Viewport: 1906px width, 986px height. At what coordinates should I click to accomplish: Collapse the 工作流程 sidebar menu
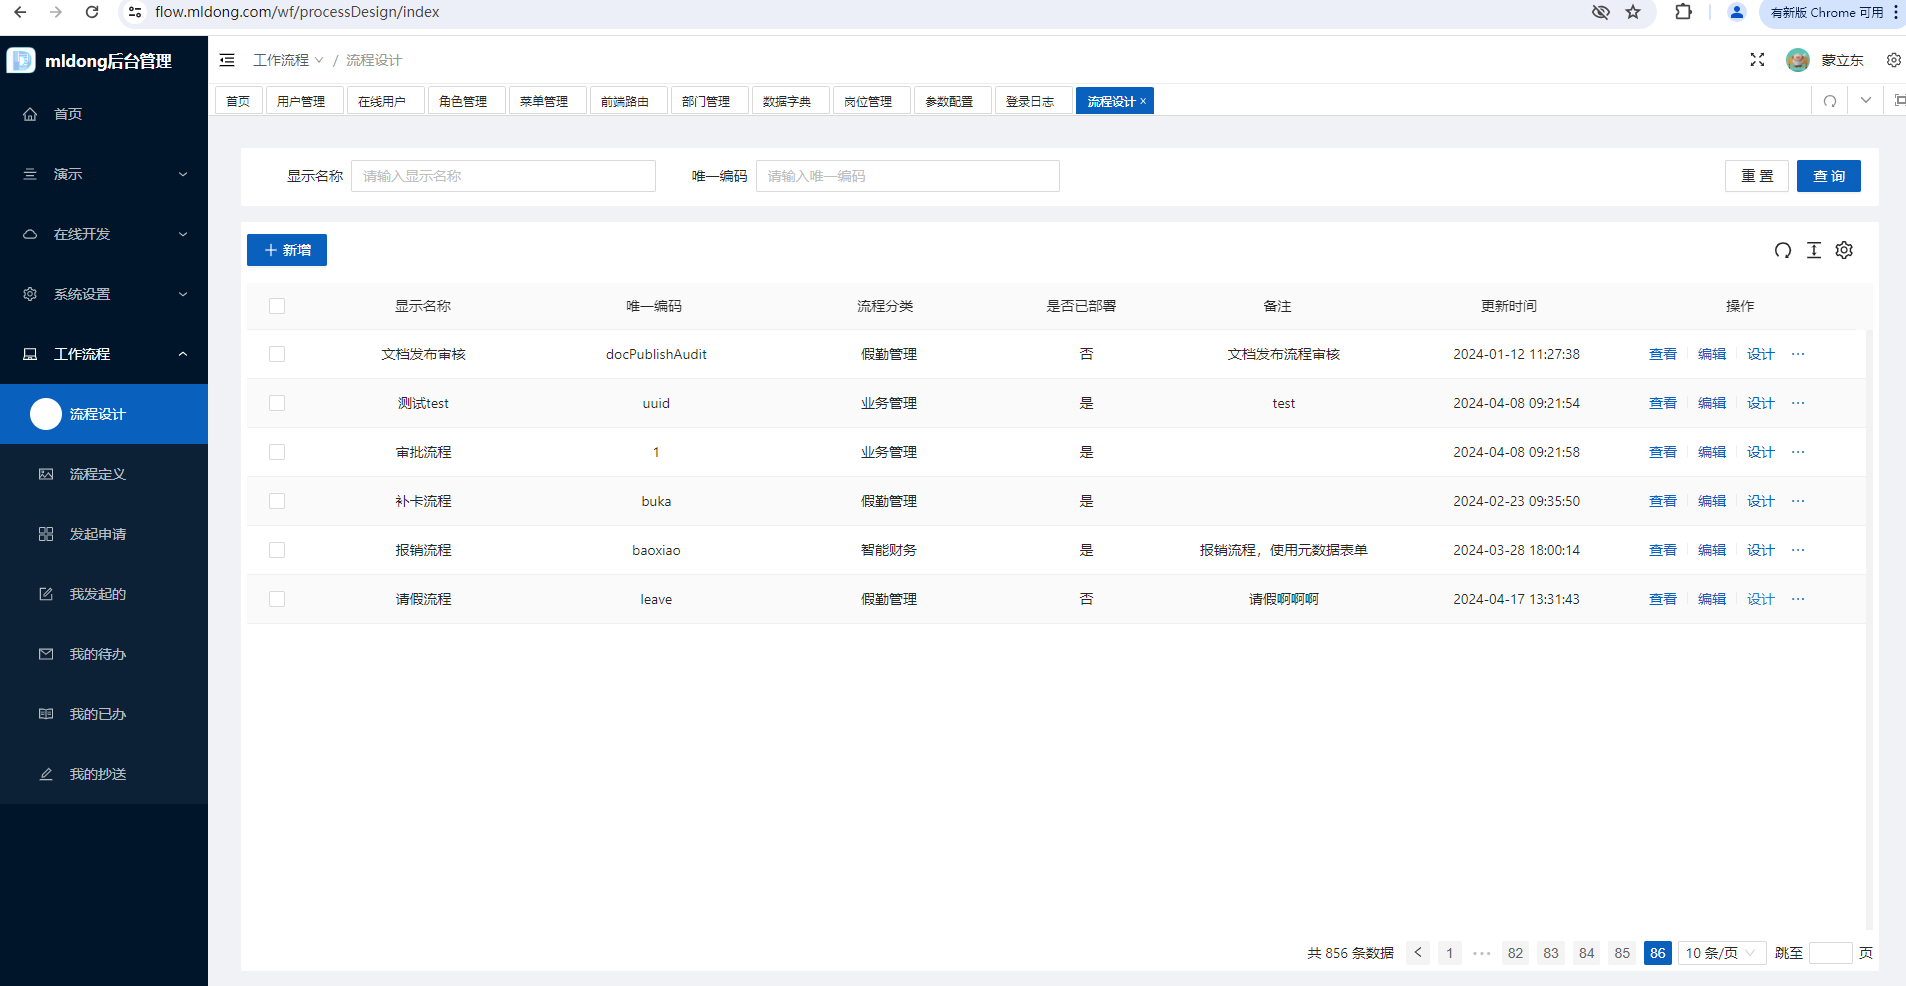(x=104, y=354)
